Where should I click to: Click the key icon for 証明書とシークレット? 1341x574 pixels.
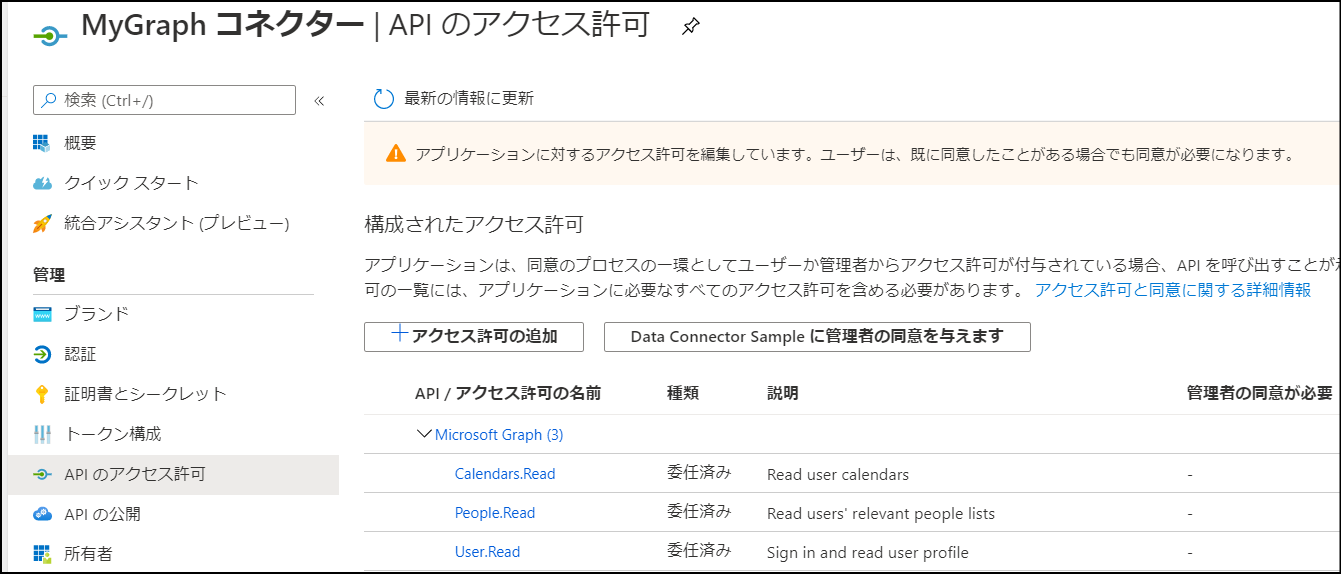42,394
